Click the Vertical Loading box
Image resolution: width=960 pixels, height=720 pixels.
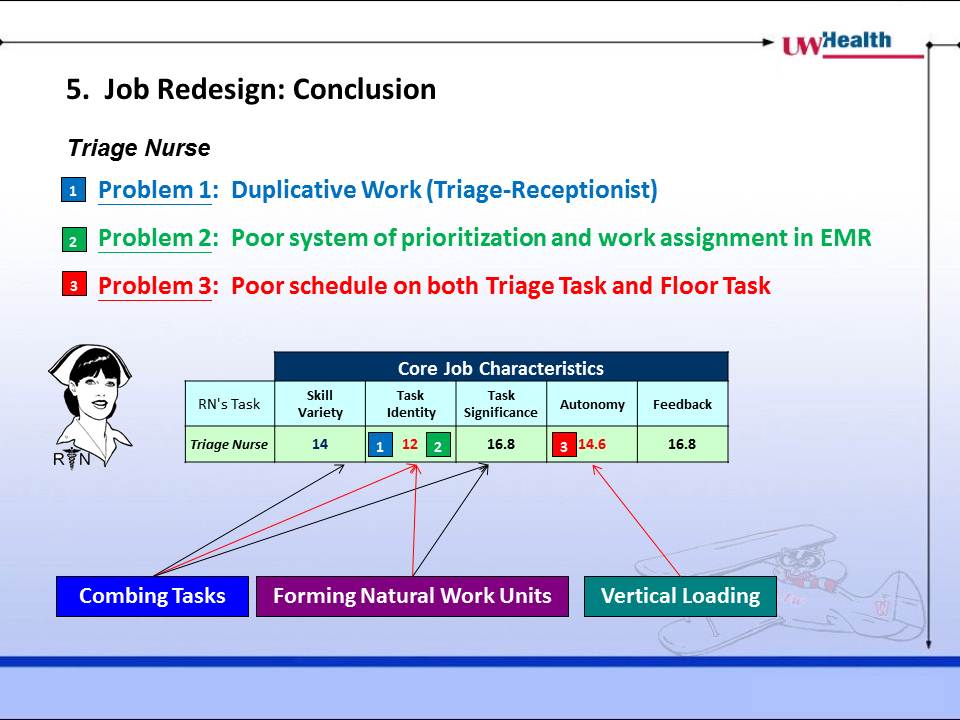(680, 596)
